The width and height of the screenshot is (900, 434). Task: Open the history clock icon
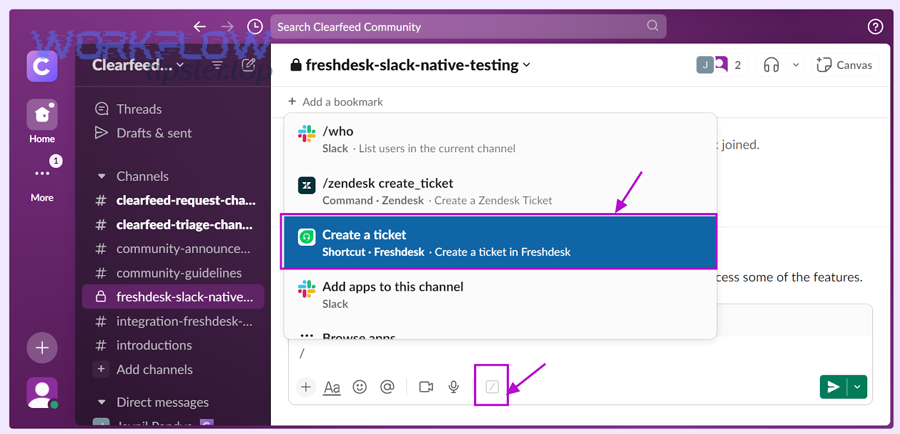[255, 27]
